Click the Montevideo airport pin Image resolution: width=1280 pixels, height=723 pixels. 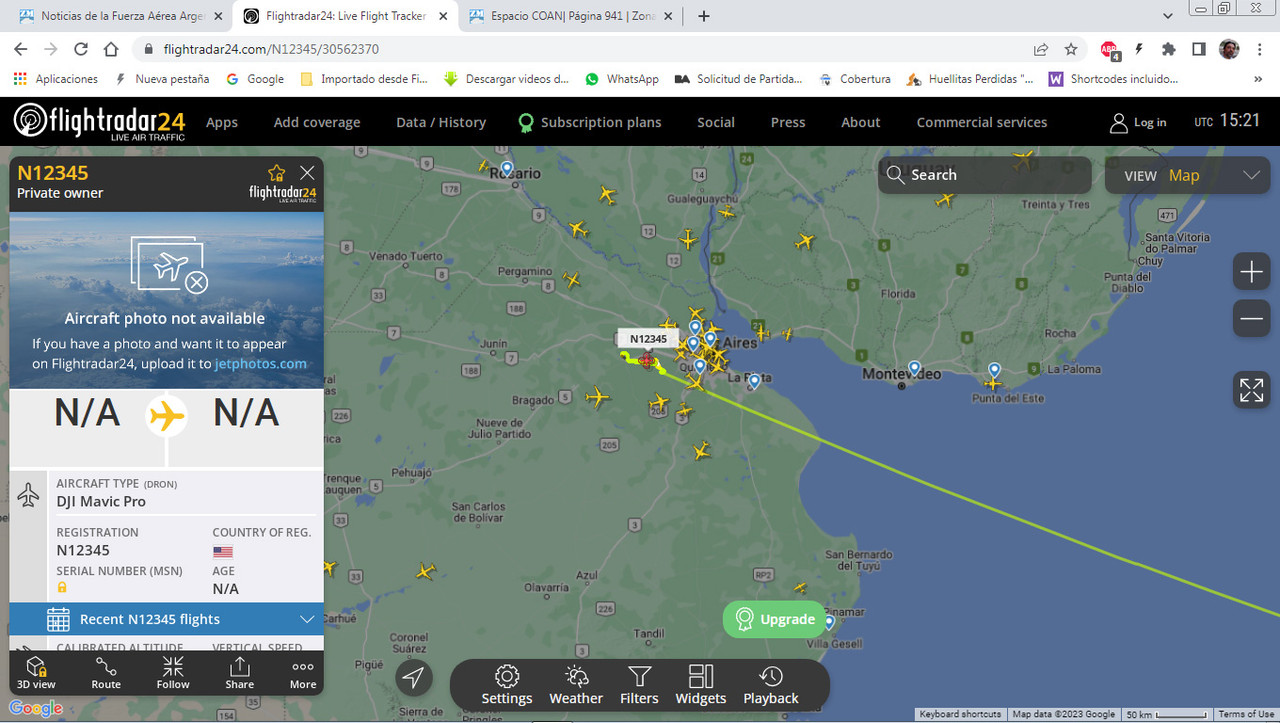[914, 368]
